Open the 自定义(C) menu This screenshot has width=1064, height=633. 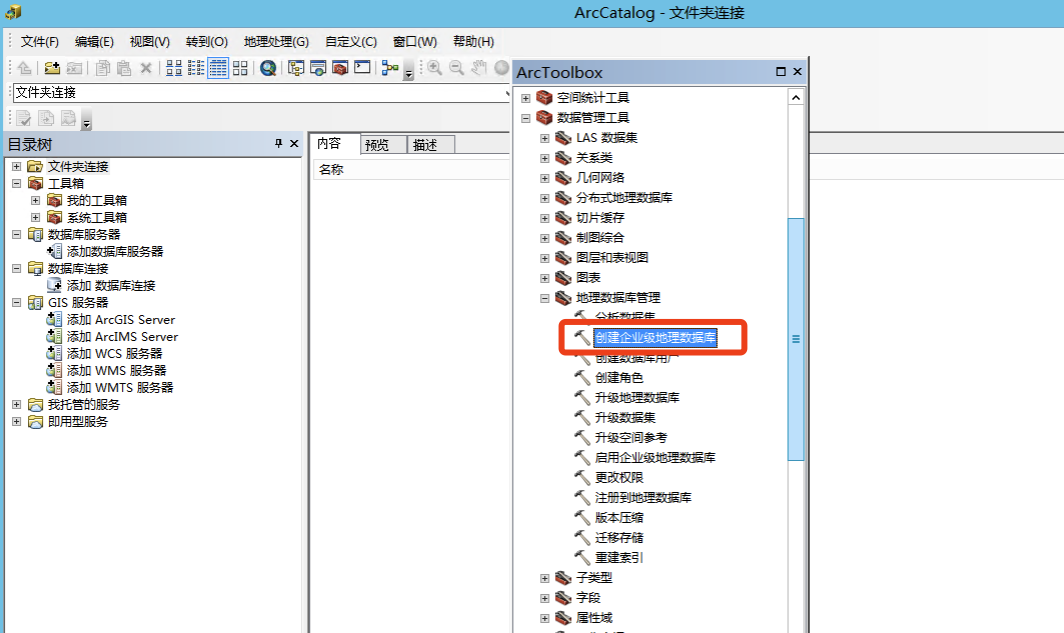pos(351,41)
